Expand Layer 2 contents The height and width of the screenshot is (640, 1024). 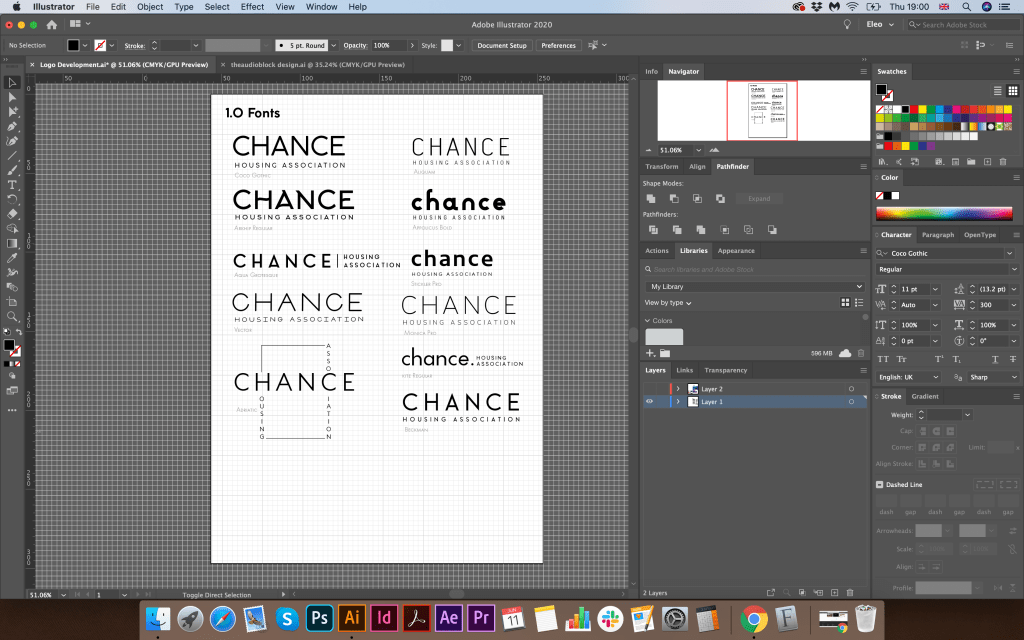(678, 388)
